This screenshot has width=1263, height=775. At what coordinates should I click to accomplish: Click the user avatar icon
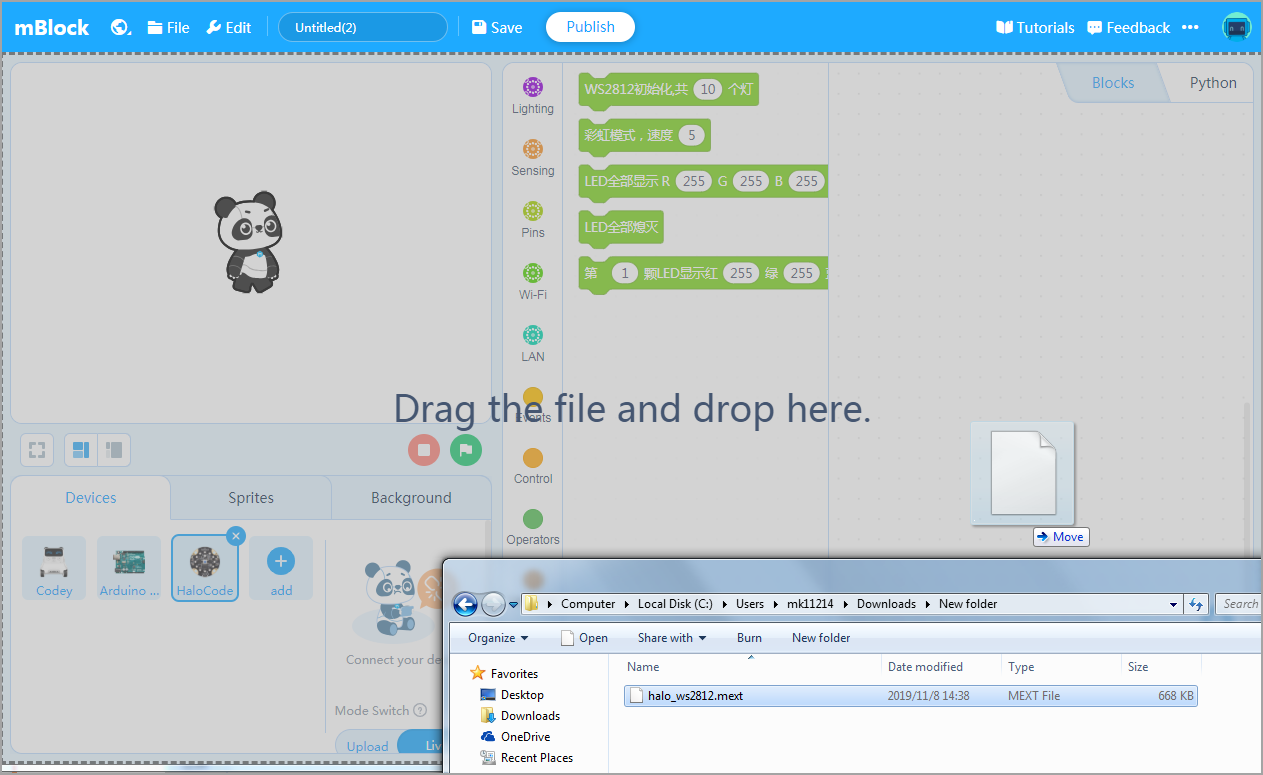coord(1237,27)
